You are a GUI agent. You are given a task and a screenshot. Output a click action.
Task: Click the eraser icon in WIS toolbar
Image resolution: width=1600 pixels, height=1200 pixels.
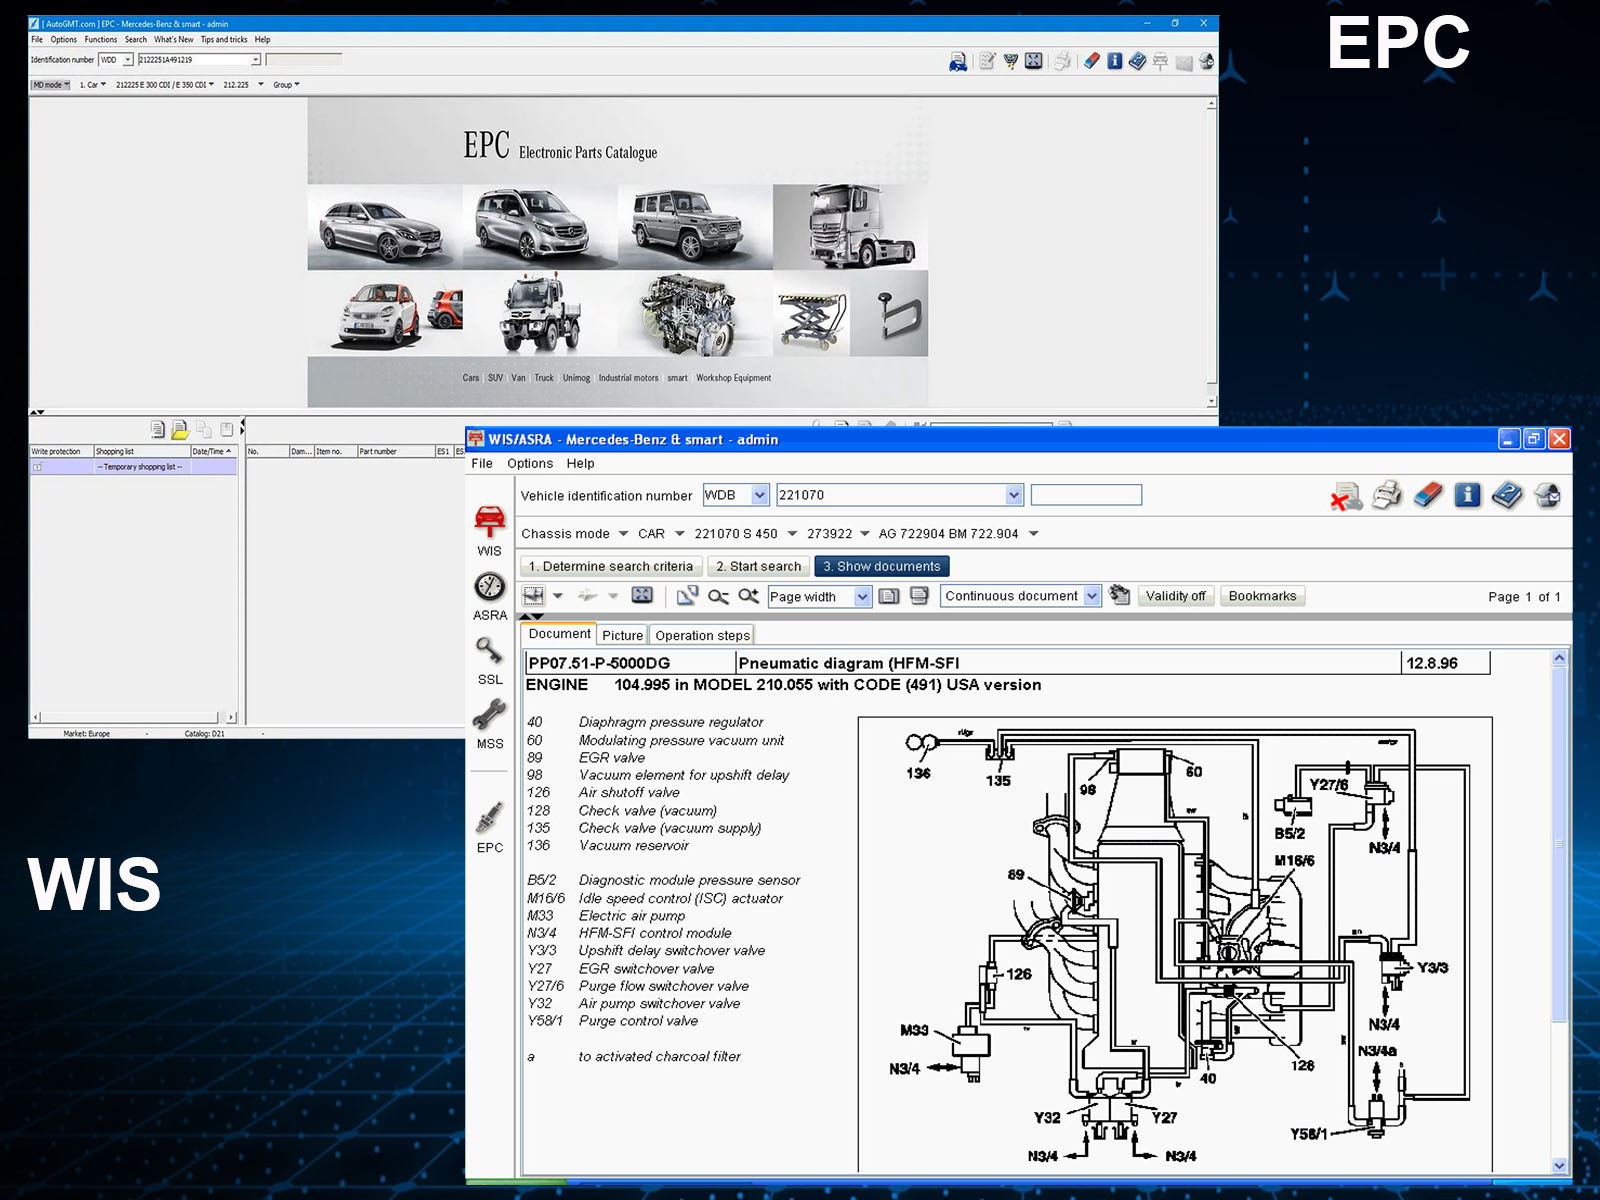pos(1428,495)
